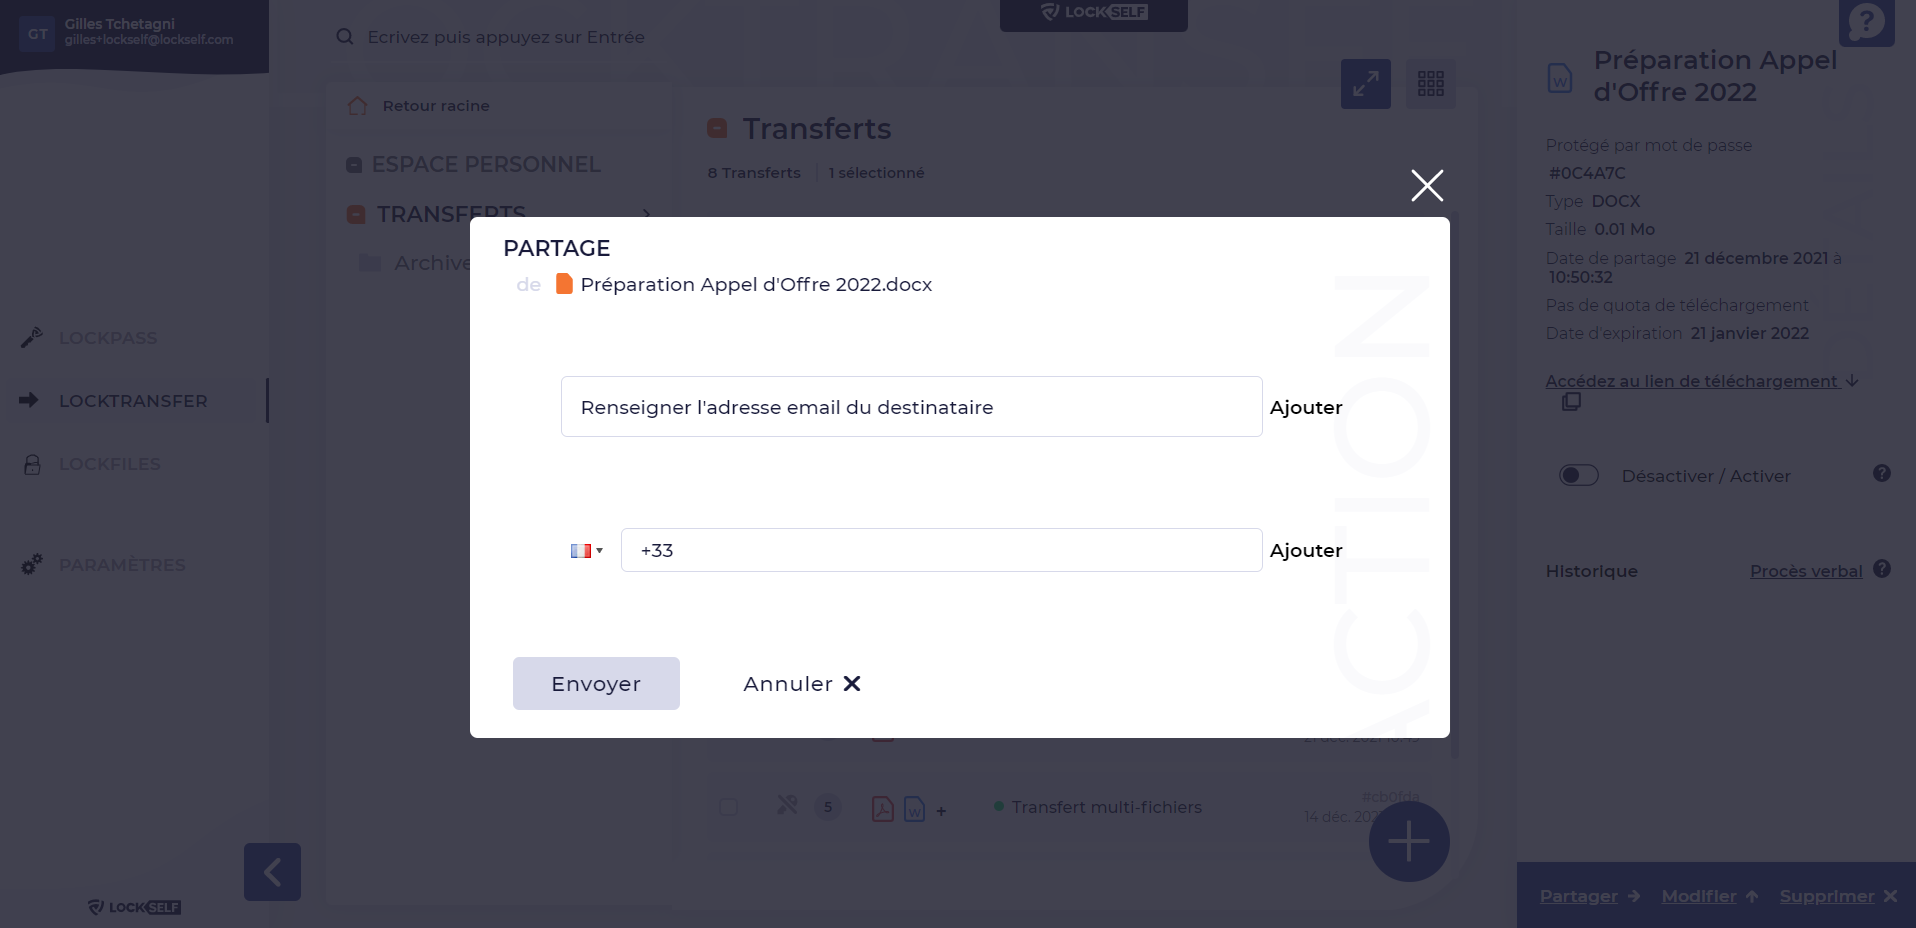Screen dimensions: 1916x928
Task: Click Annuler to cancel sharing
Action: (x=801, y=684)
